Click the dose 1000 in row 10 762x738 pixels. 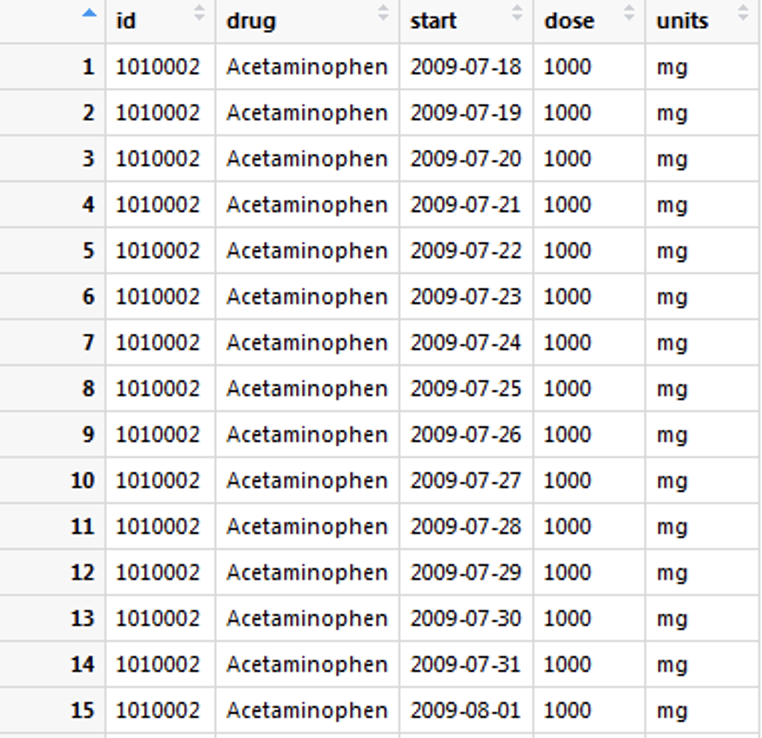pos(567,481)
